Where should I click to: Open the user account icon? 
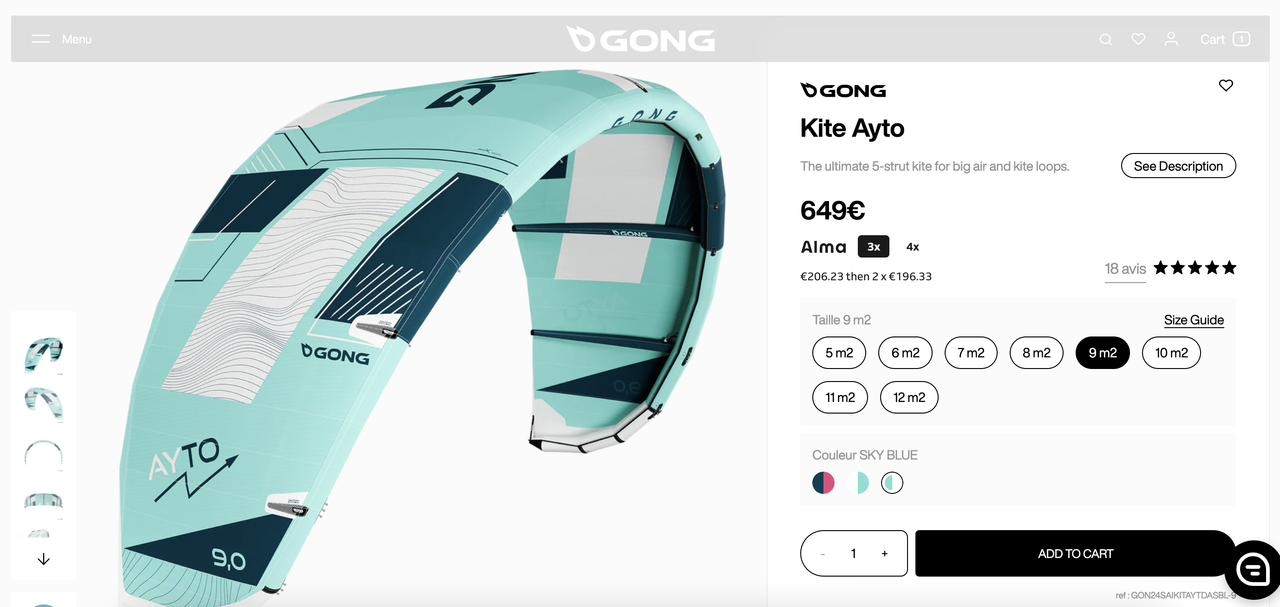click(x=1171, y=39)
